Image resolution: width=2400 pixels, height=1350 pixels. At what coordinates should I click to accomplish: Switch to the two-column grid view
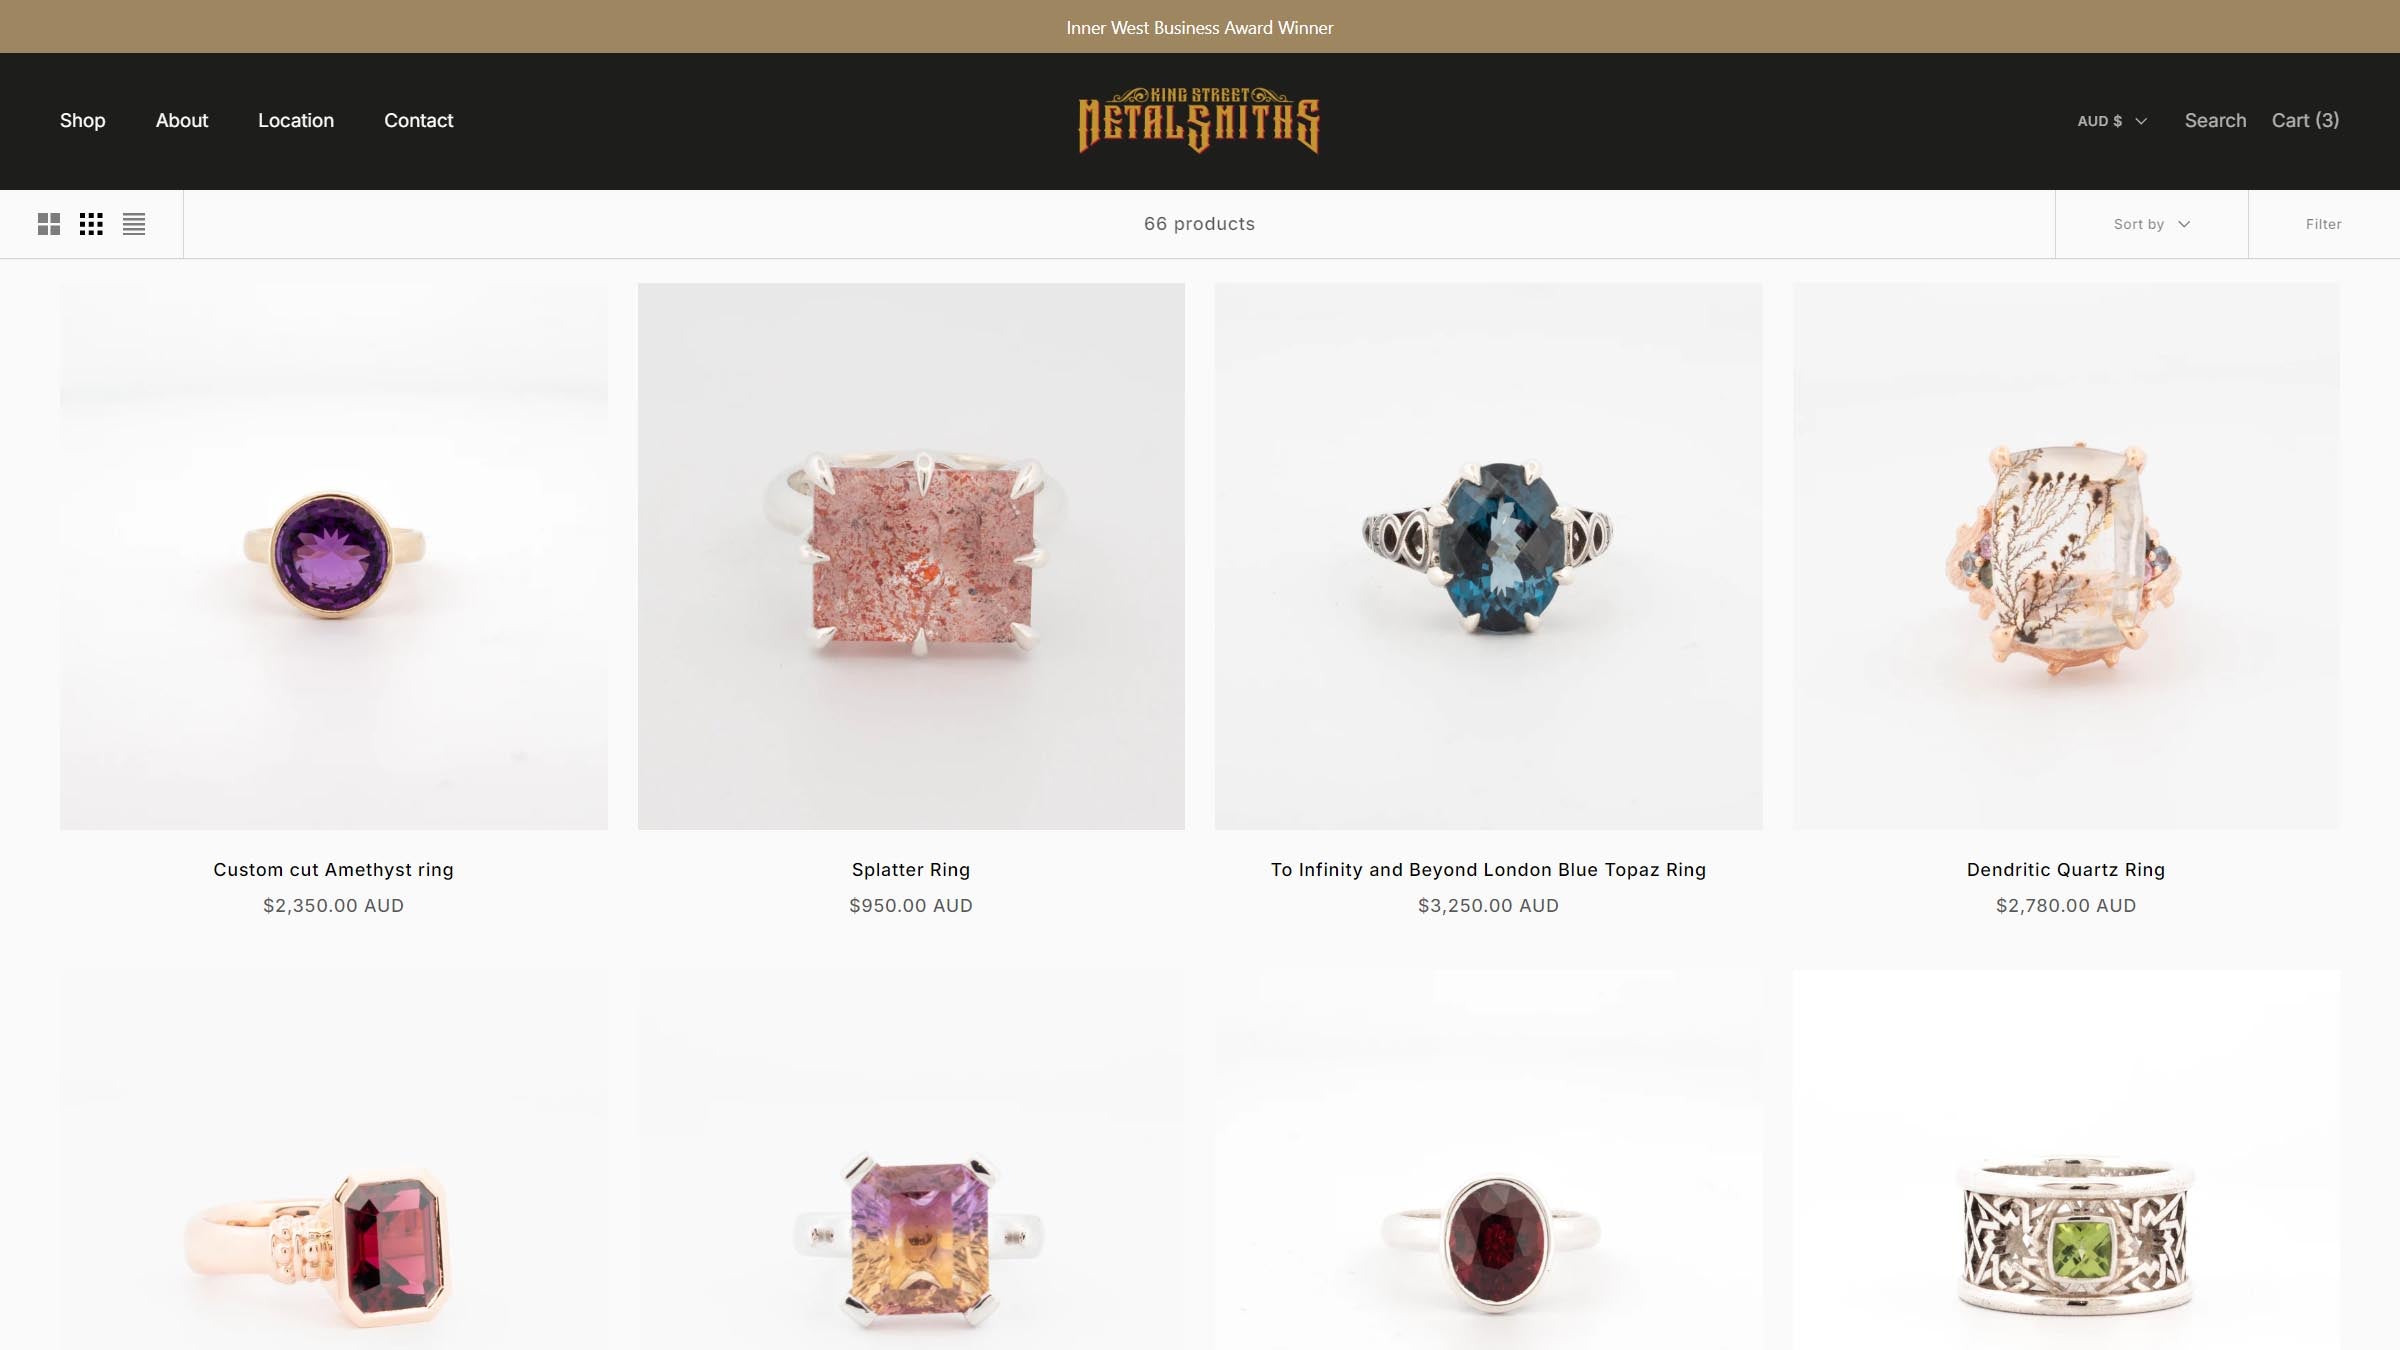(49, 224)
